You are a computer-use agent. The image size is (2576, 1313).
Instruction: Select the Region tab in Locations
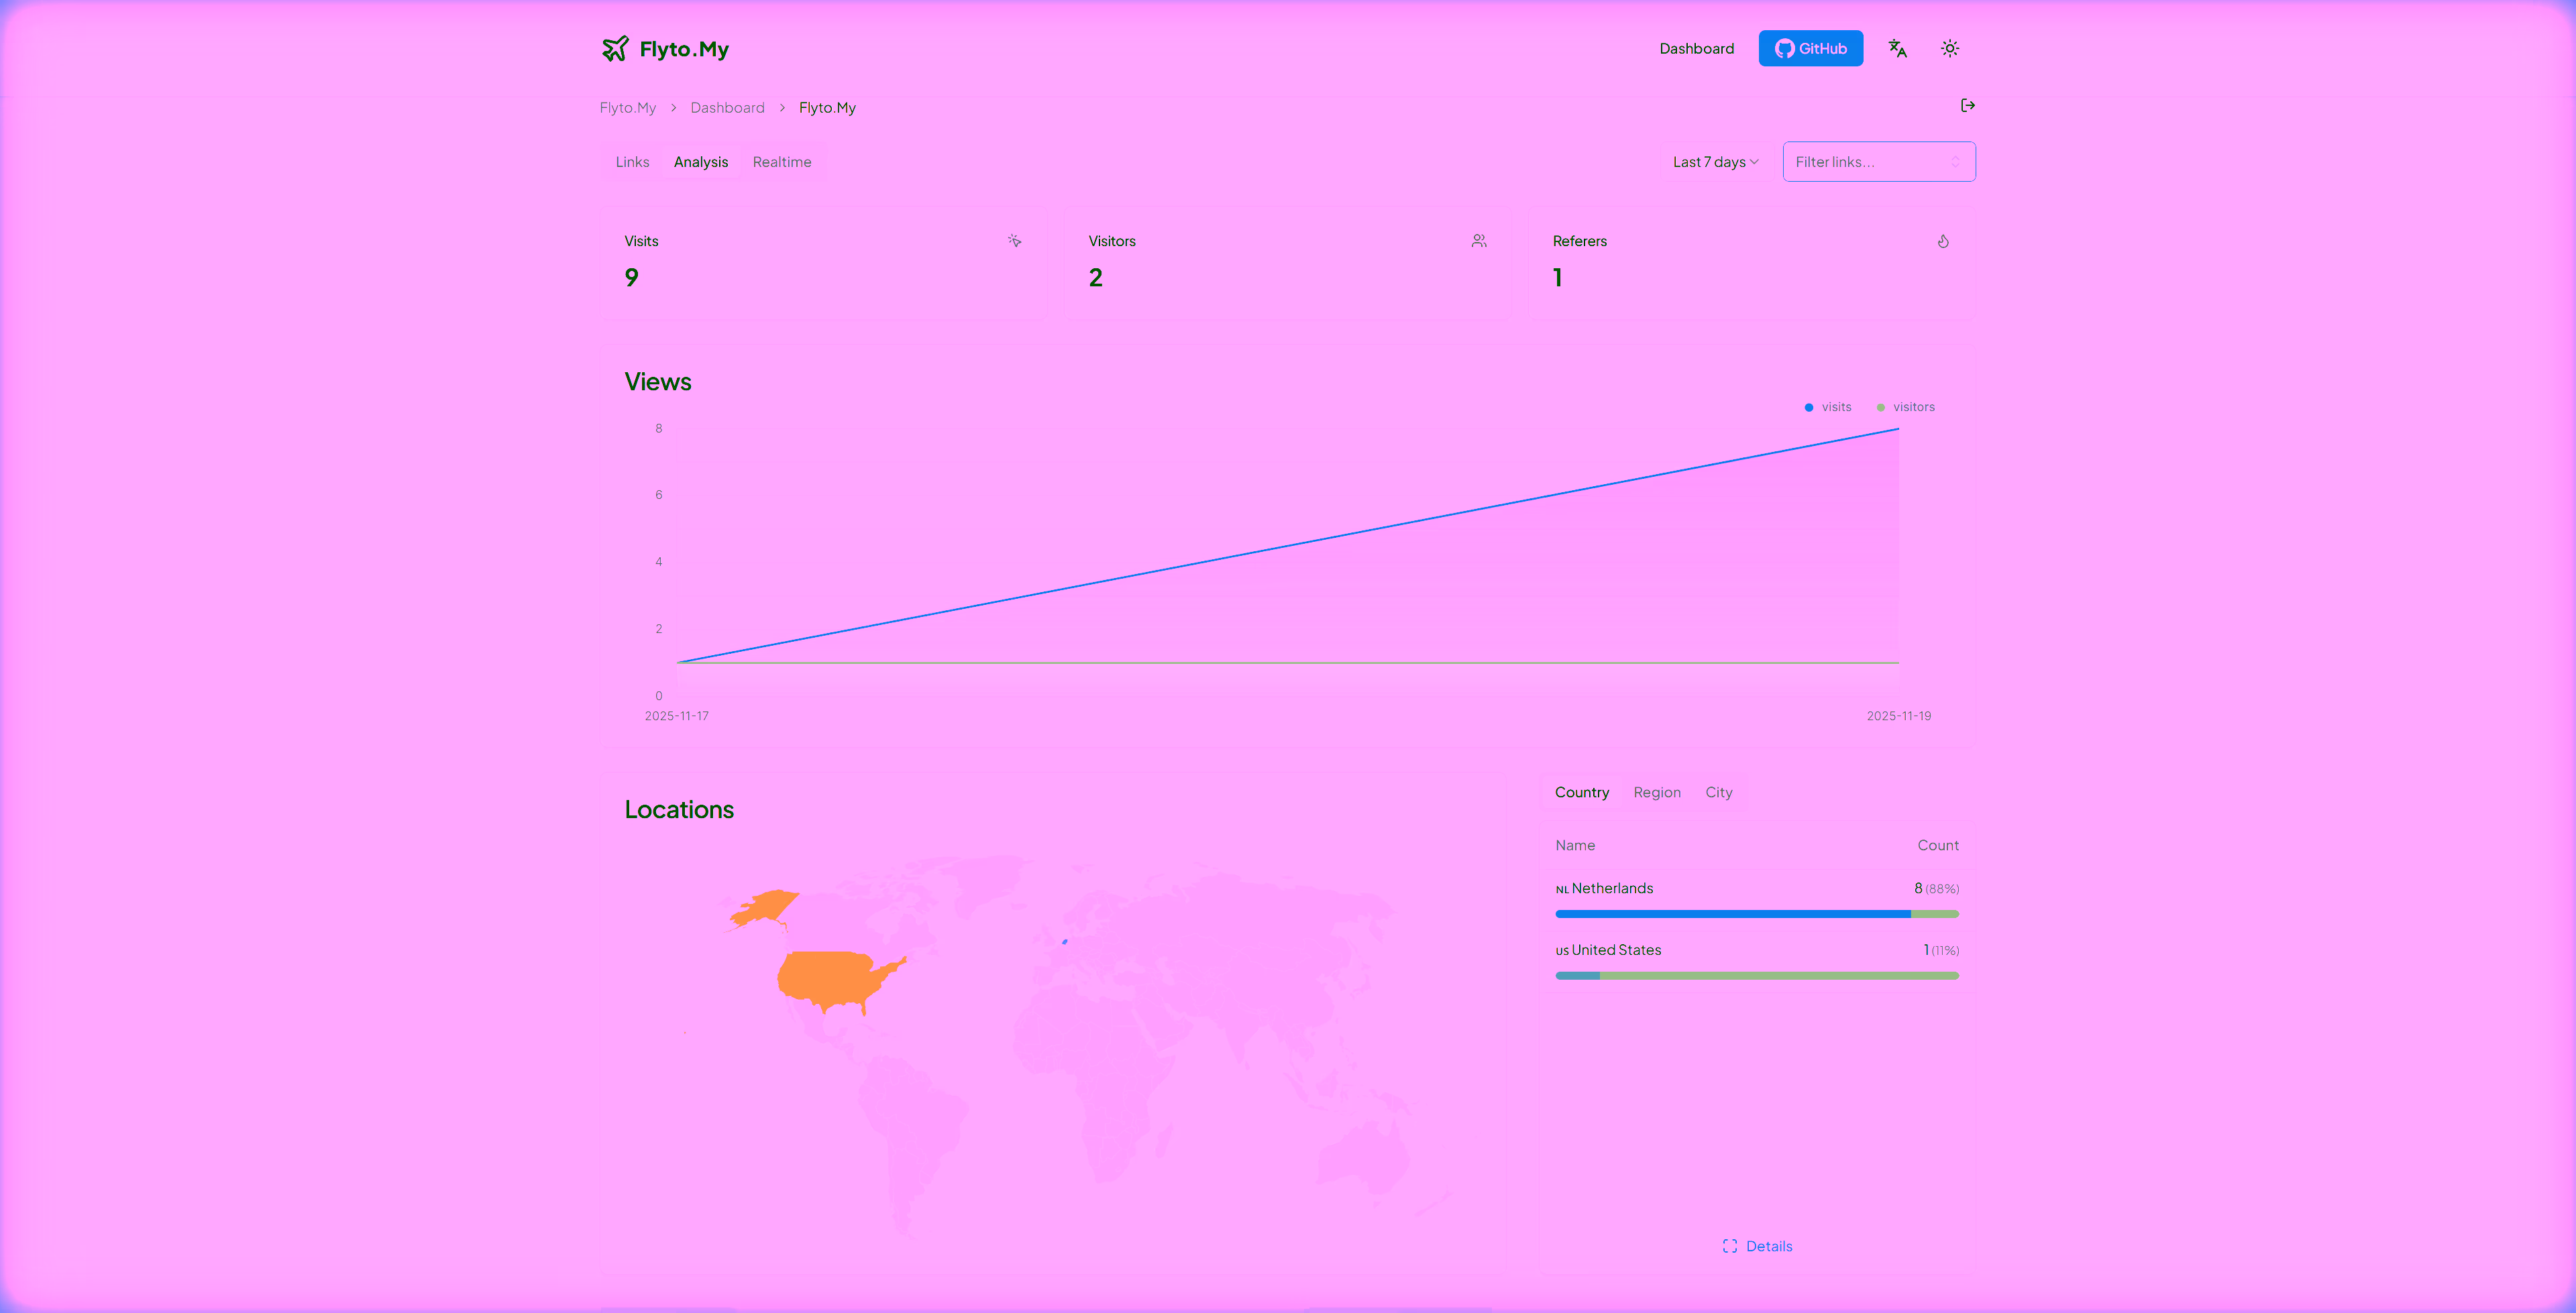[x=1656, y=792]
